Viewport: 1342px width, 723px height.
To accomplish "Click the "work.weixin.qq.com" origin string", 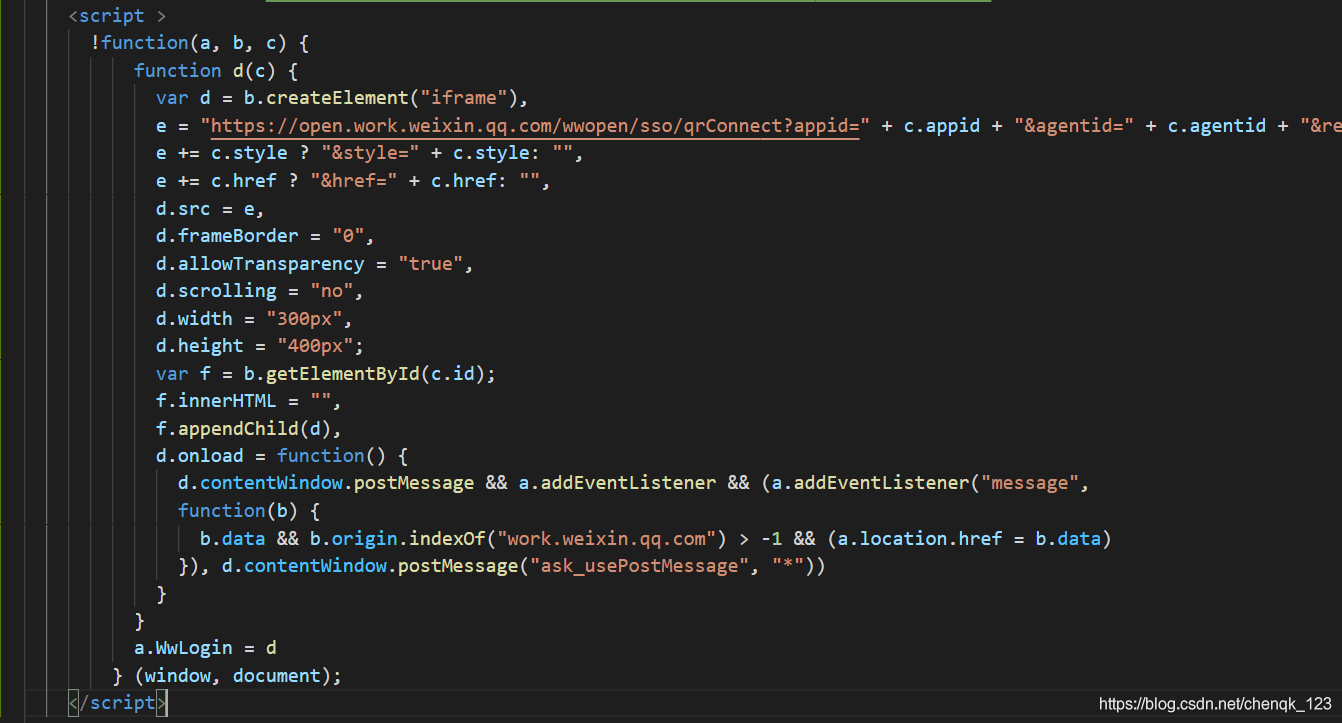I will (x=607, y=539).
